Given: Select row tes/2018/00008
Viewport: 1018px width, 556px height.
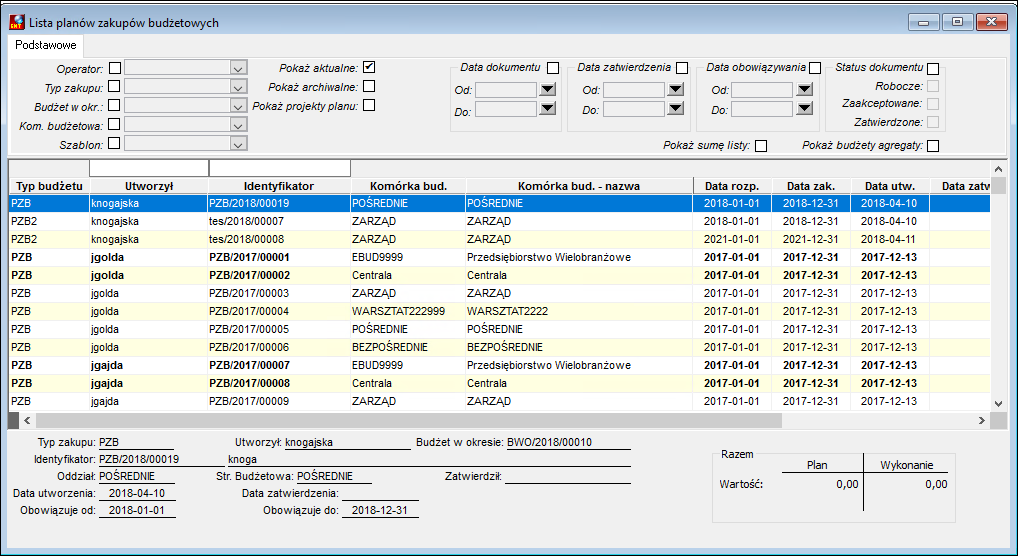Looking at the screenshot, I should click(499, 239).
